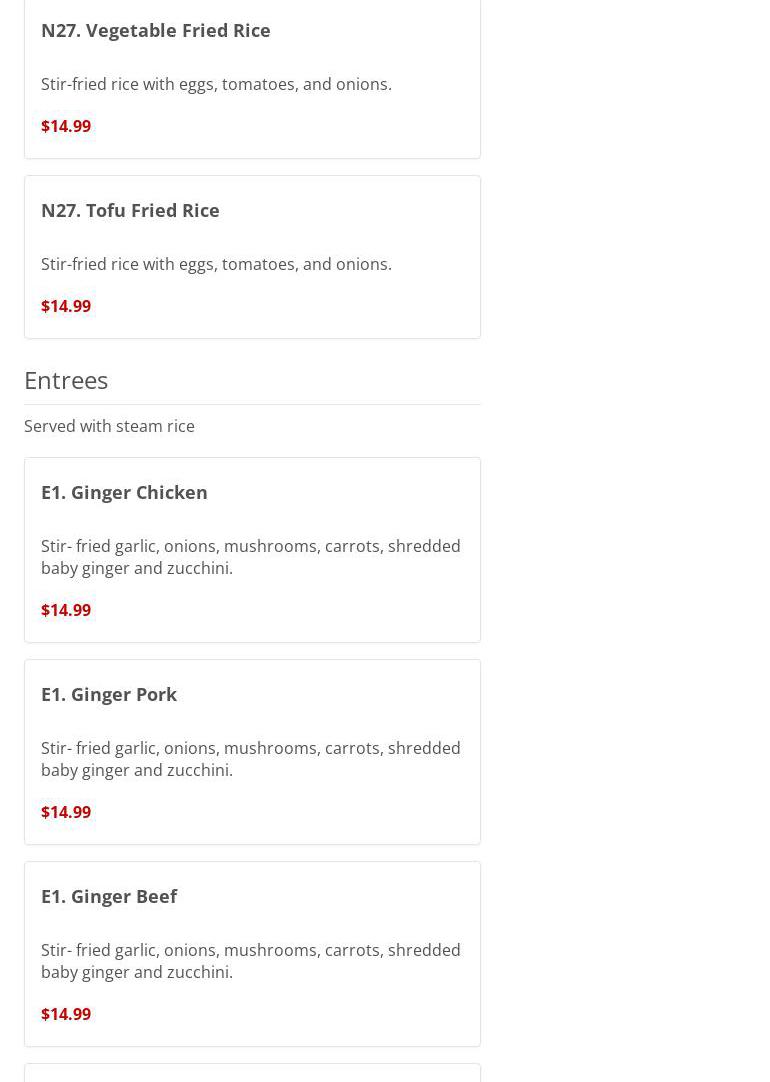The height and width of the screenshot is (1082, 770).
Task: Click the partially visible card below Ginger Beef
Action: coord(252,1073)
